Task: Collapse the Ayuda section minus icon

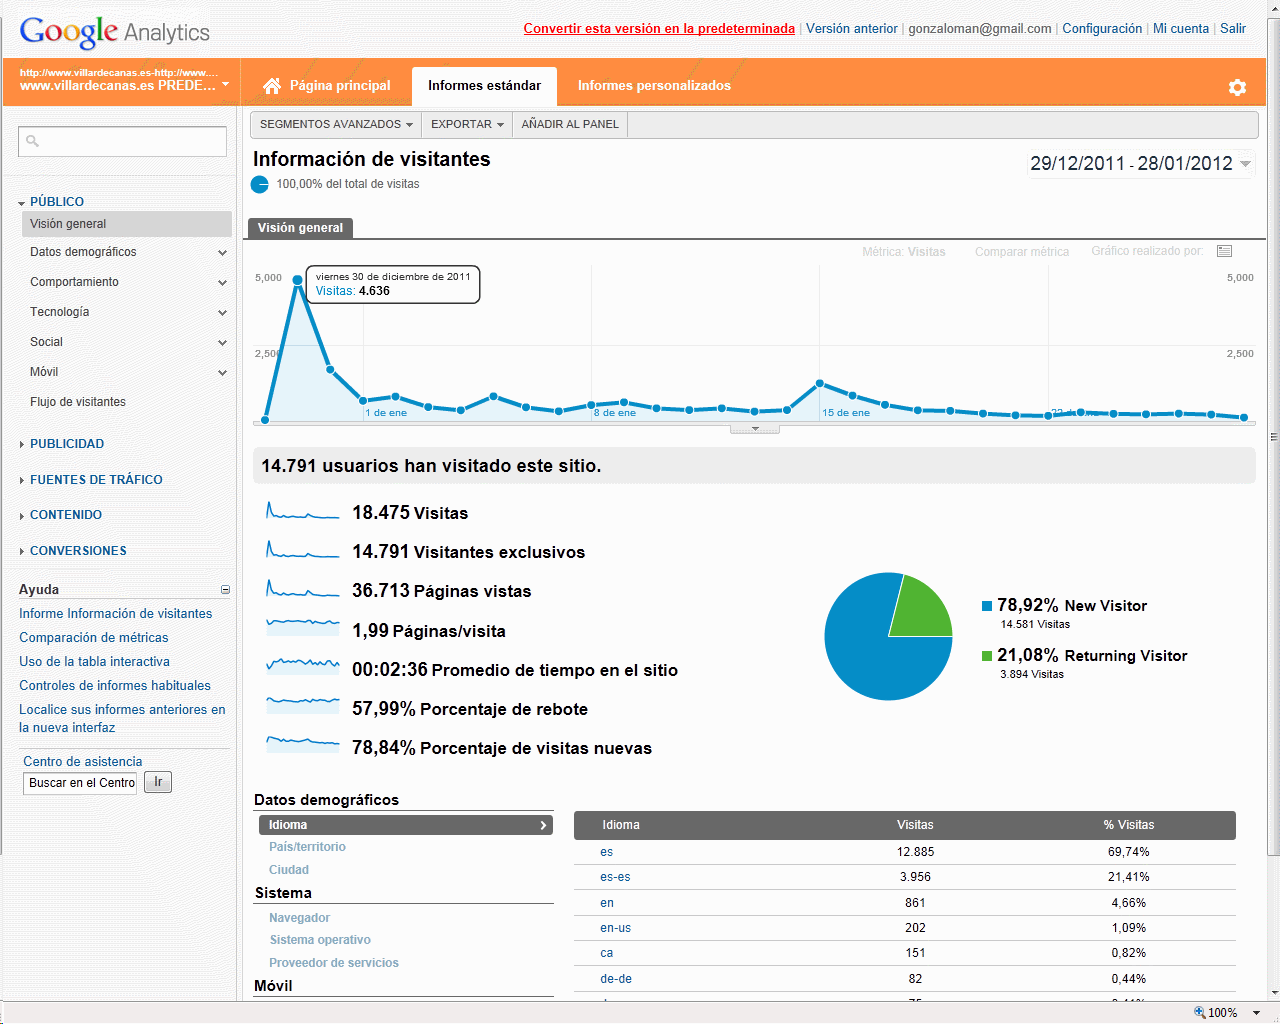Action: coord(225,590)
